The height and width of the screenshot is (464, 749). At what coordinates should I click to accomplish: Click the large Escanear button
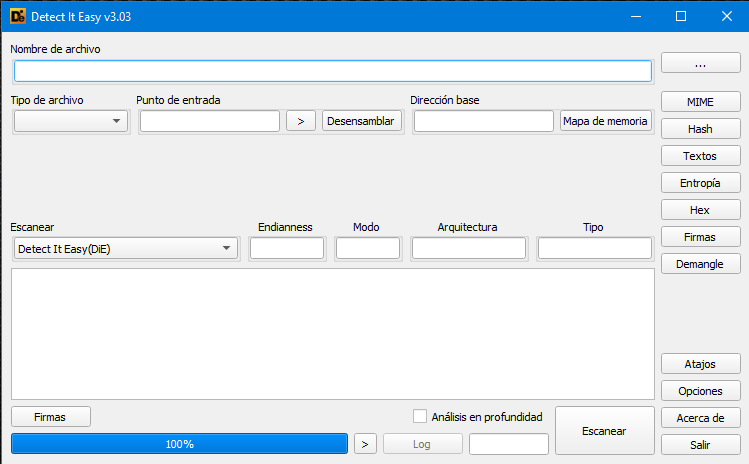pyautogui.click(x=605, y=431)
